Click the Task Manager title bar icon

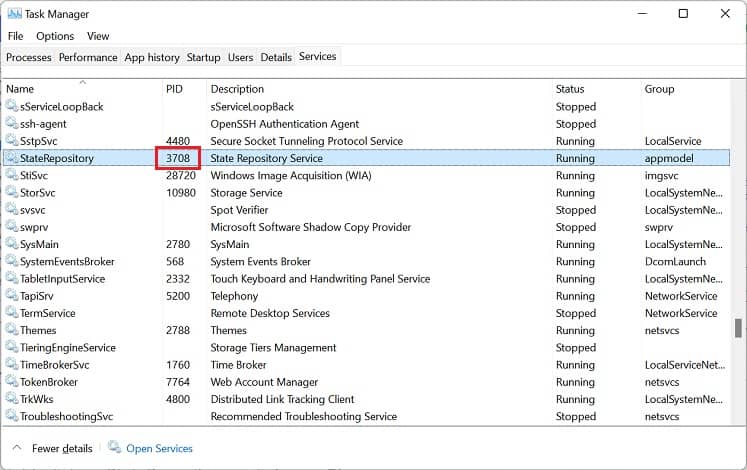click(x=15, y=14)
